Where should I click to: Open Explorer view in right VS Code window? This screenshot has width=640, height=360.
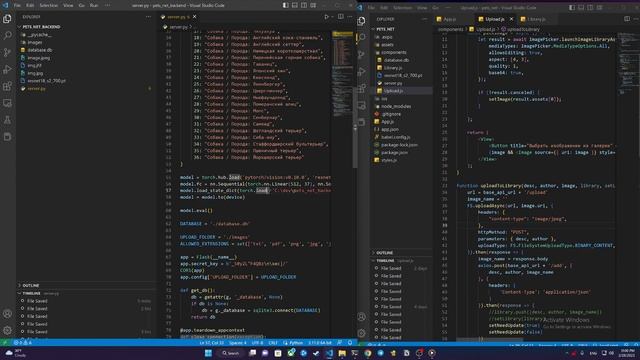[361, 21]
